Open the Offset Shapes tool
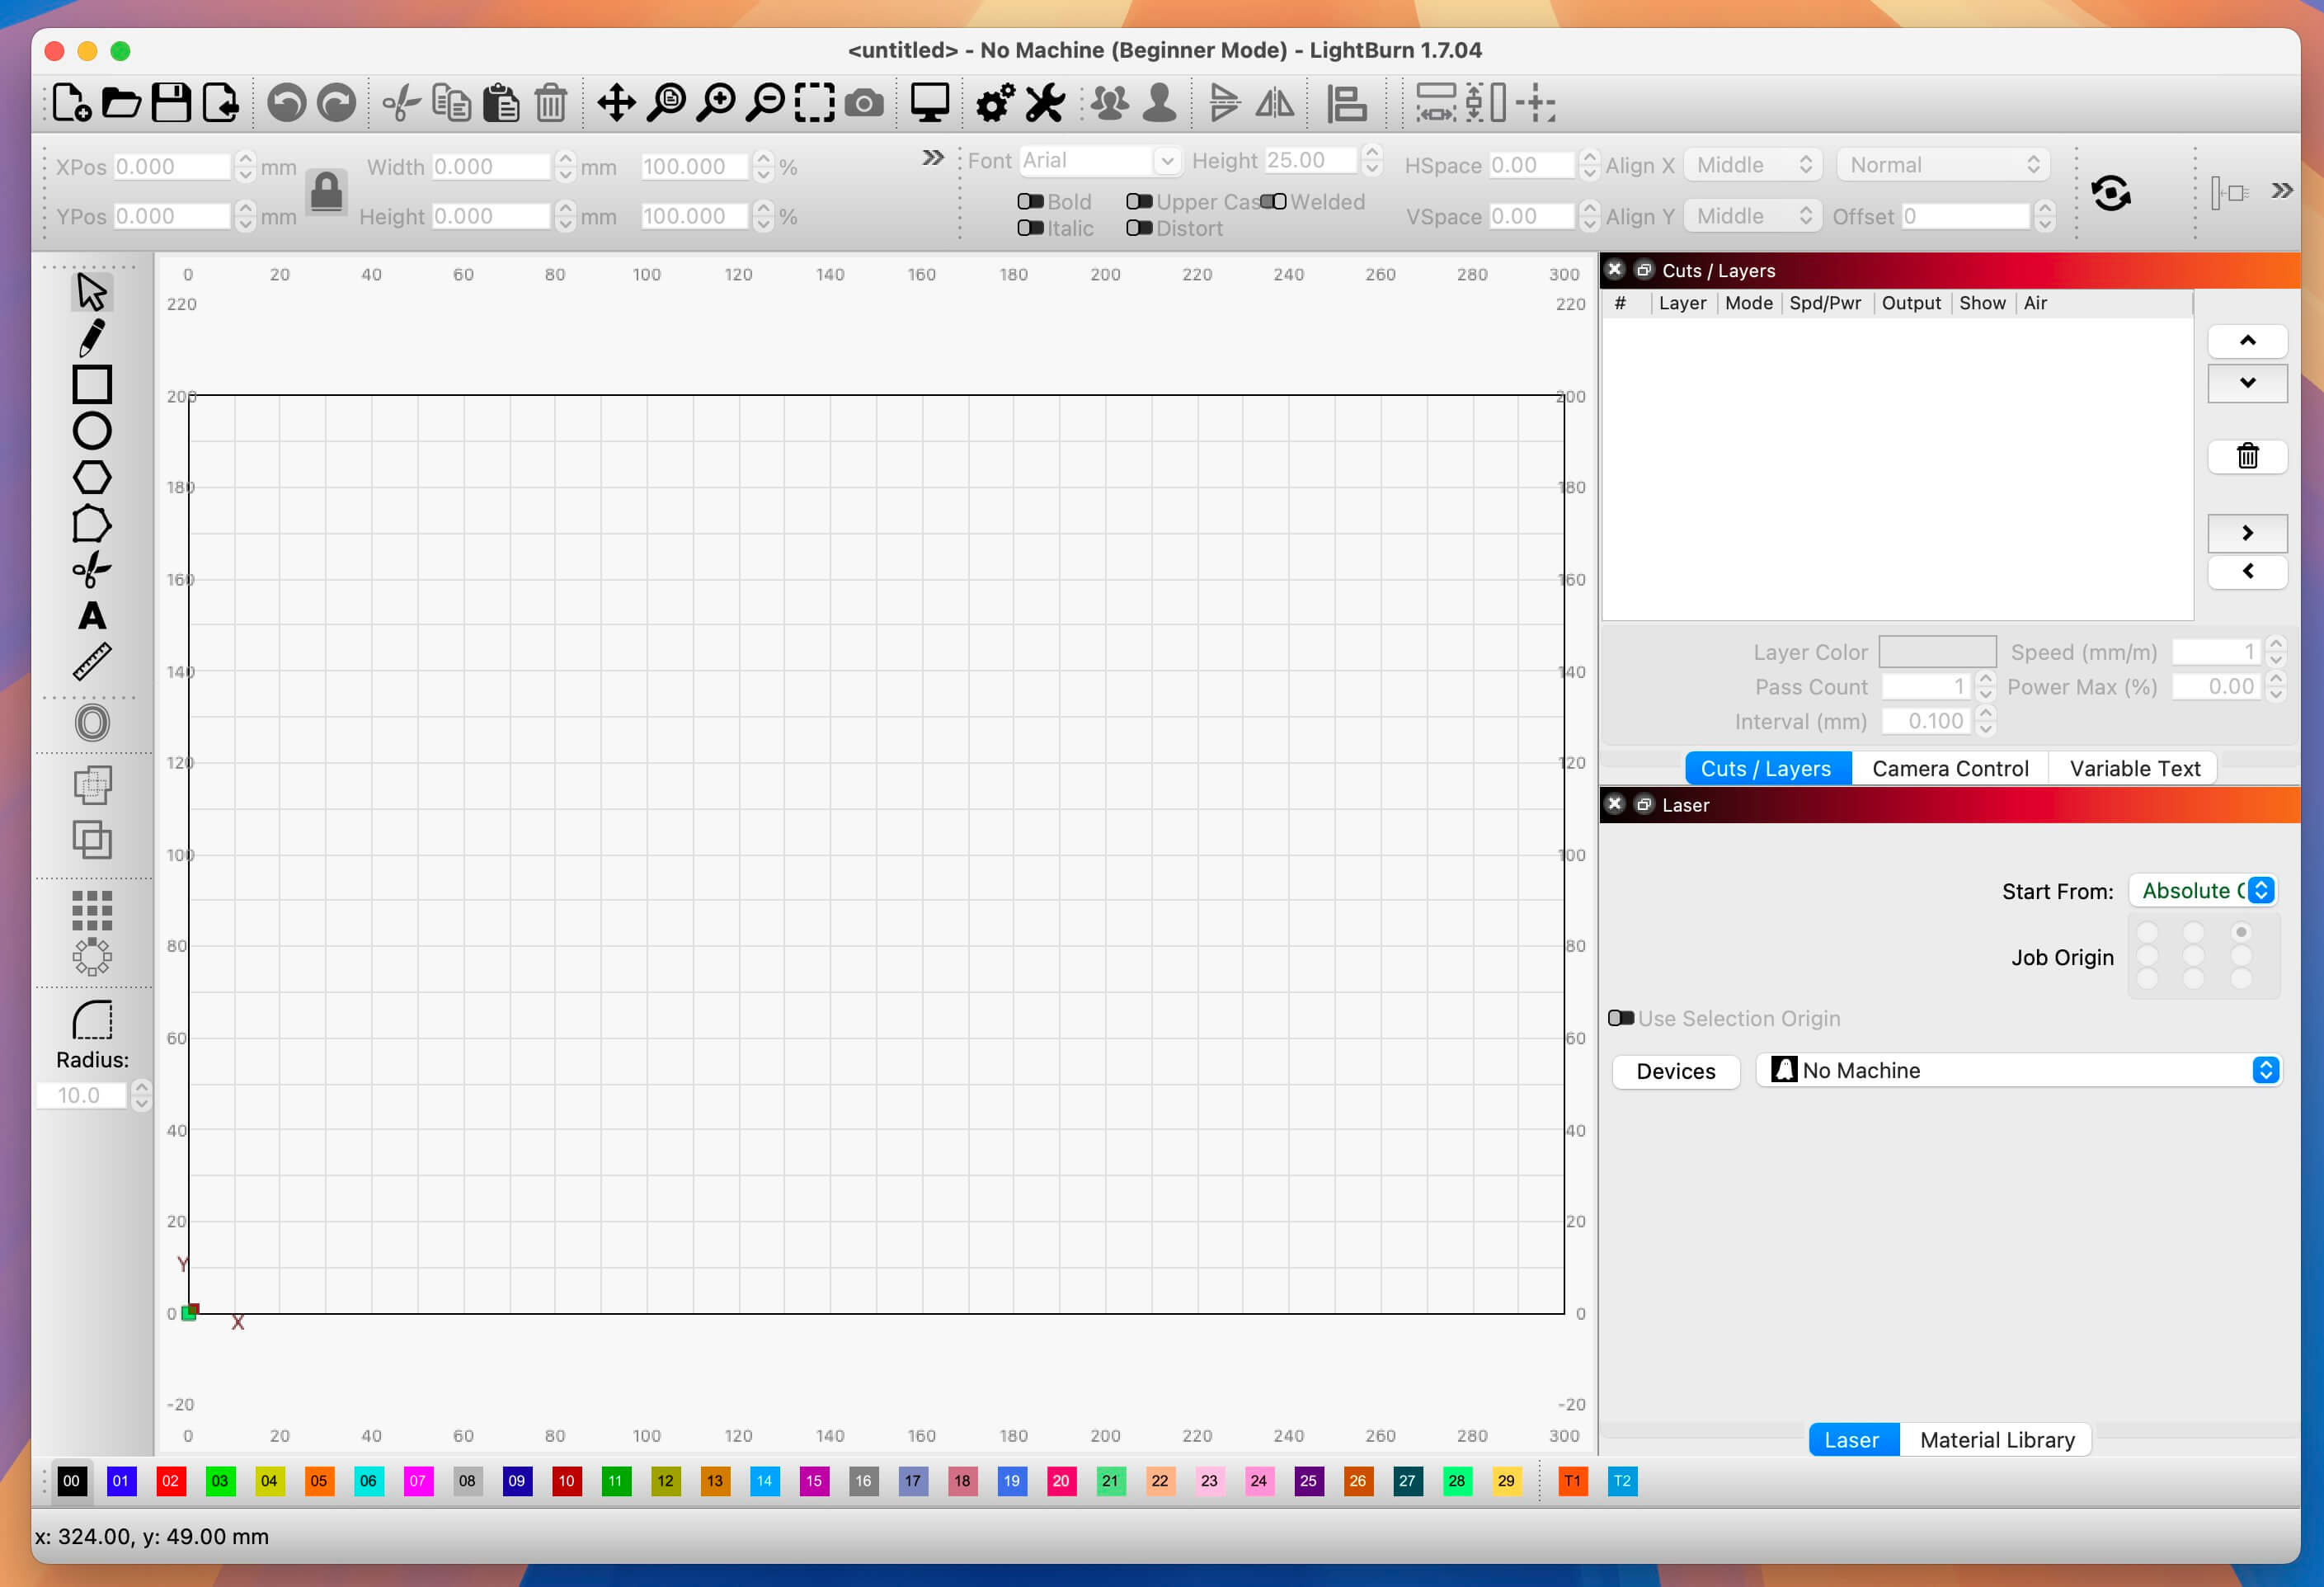 coord(91,723)
